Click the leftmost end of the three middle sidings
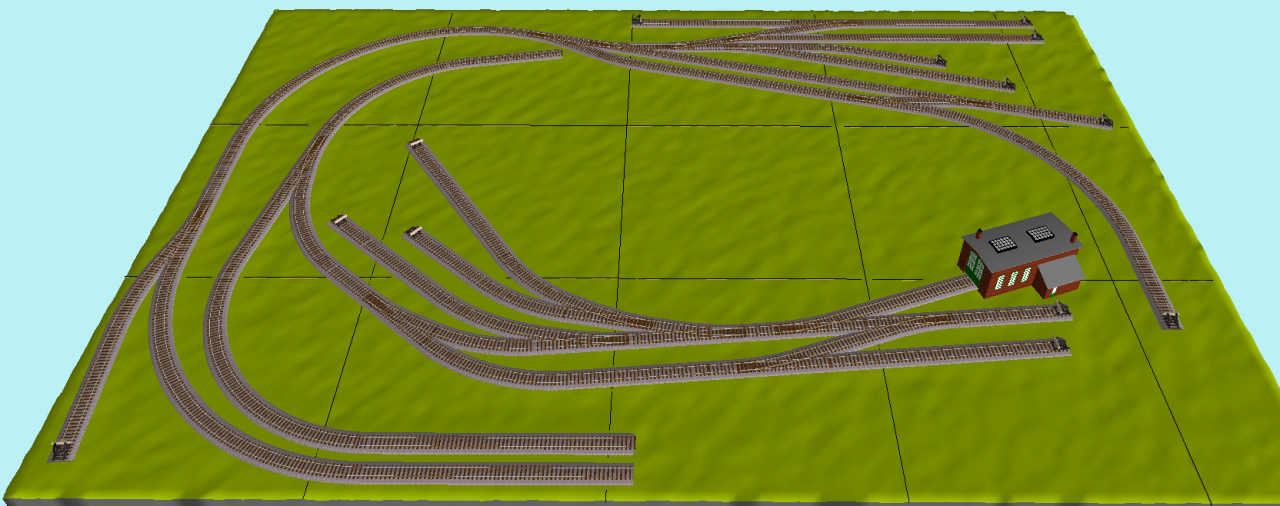 pyautogui.click(x=340, y=220)
